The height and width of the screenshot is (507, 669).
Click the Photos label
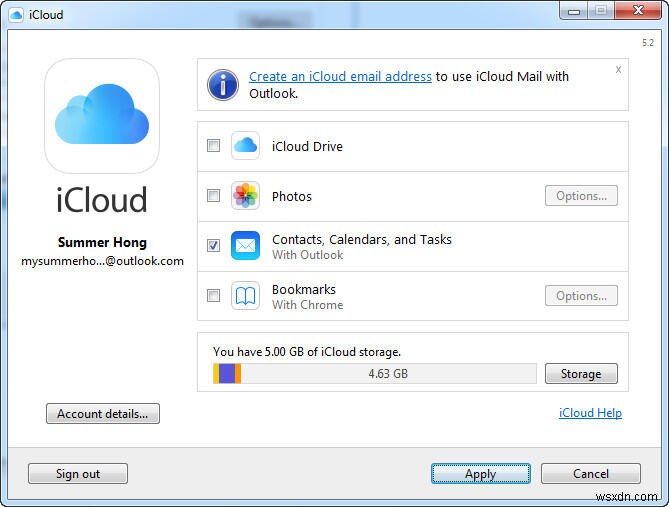pyautogui.click(x=292, y=196)
